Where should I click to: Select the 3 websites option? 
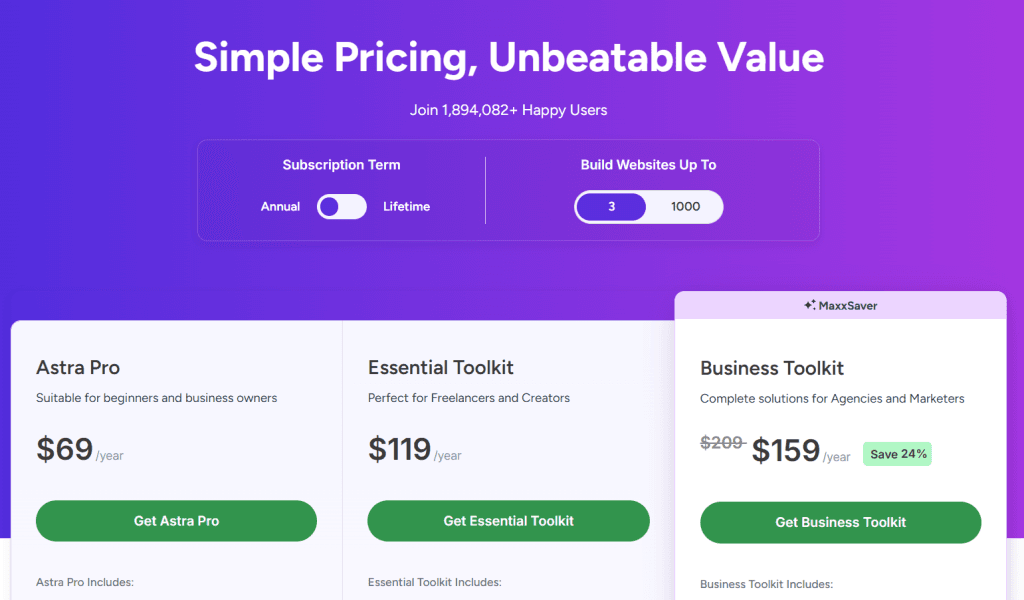click(611, 207)
